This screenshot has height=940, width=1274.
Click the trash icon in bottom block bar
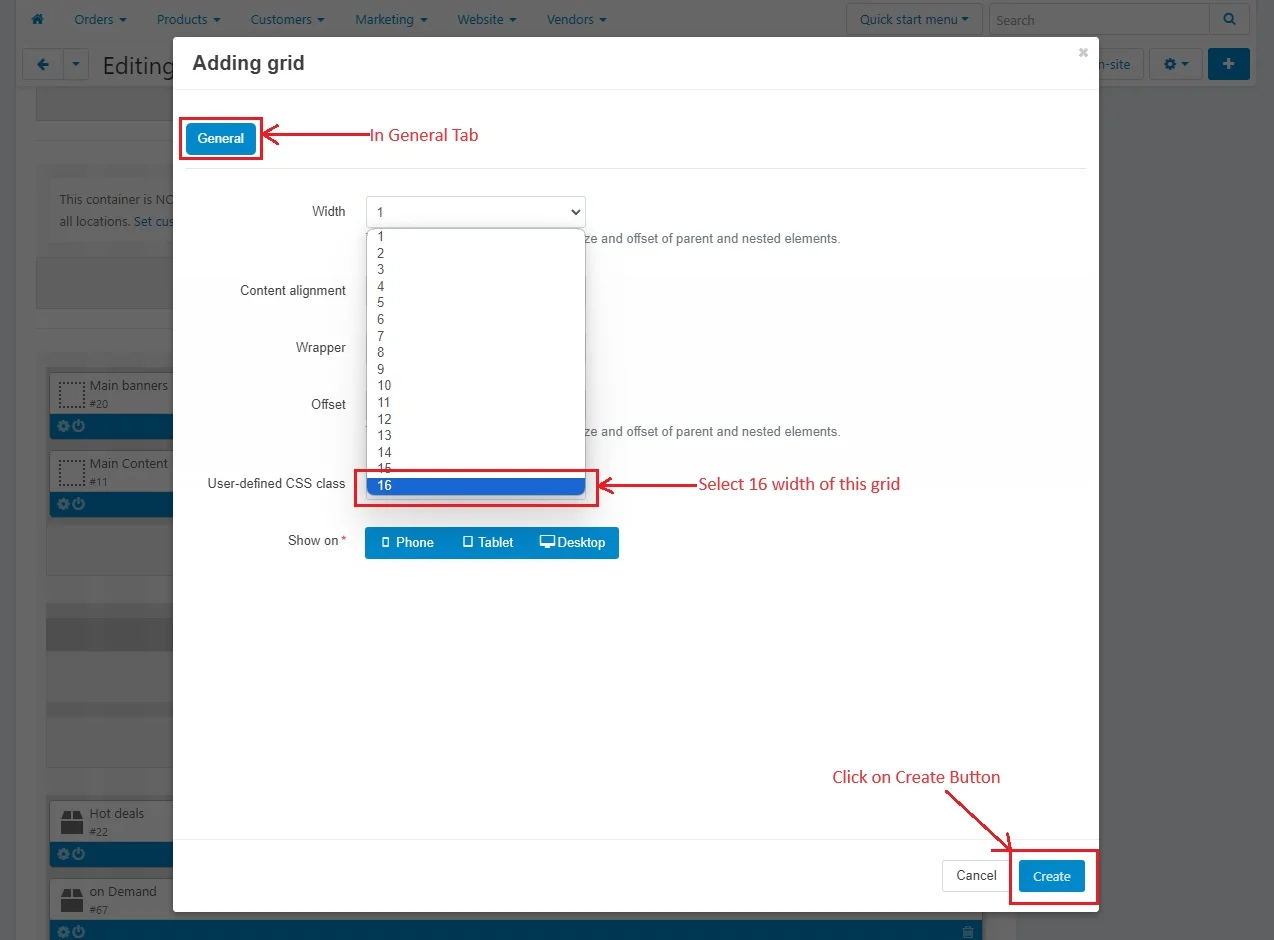(968, 932)
